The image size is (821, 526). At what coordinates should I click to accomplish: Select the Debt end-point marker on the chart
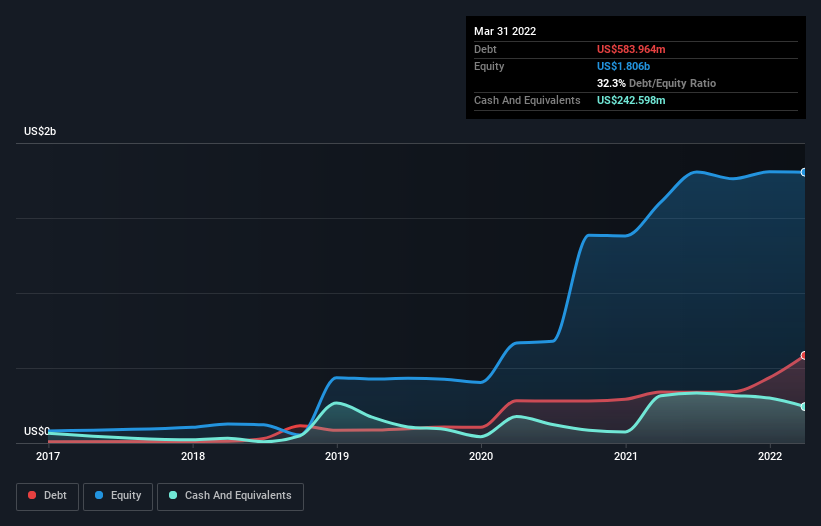click(804, 356)
